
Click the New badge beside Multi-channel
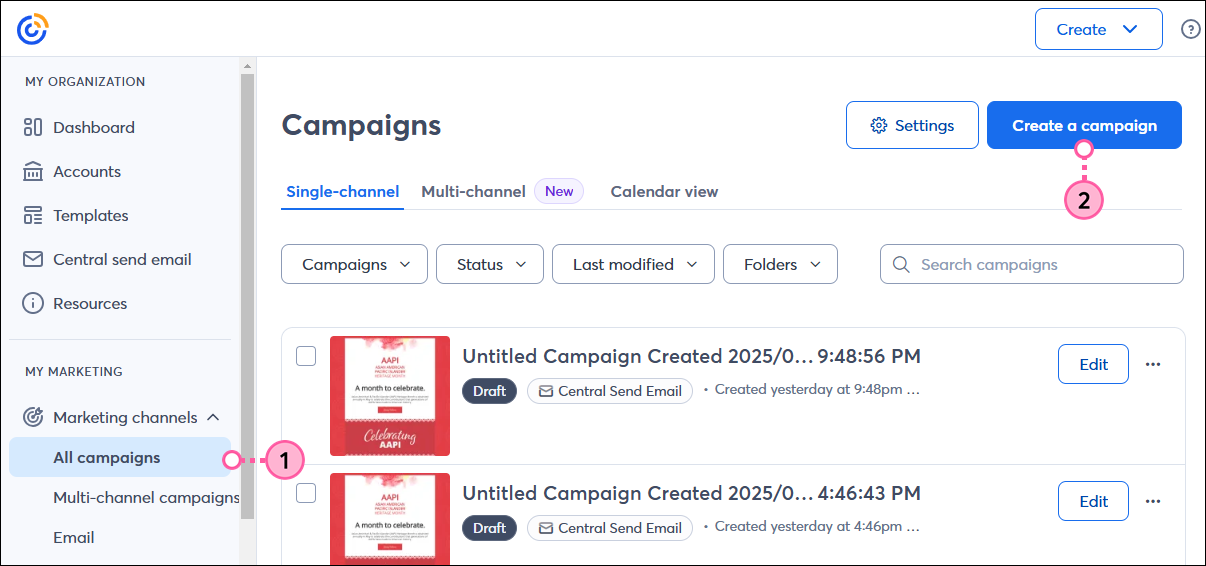[x=559, y=191]
